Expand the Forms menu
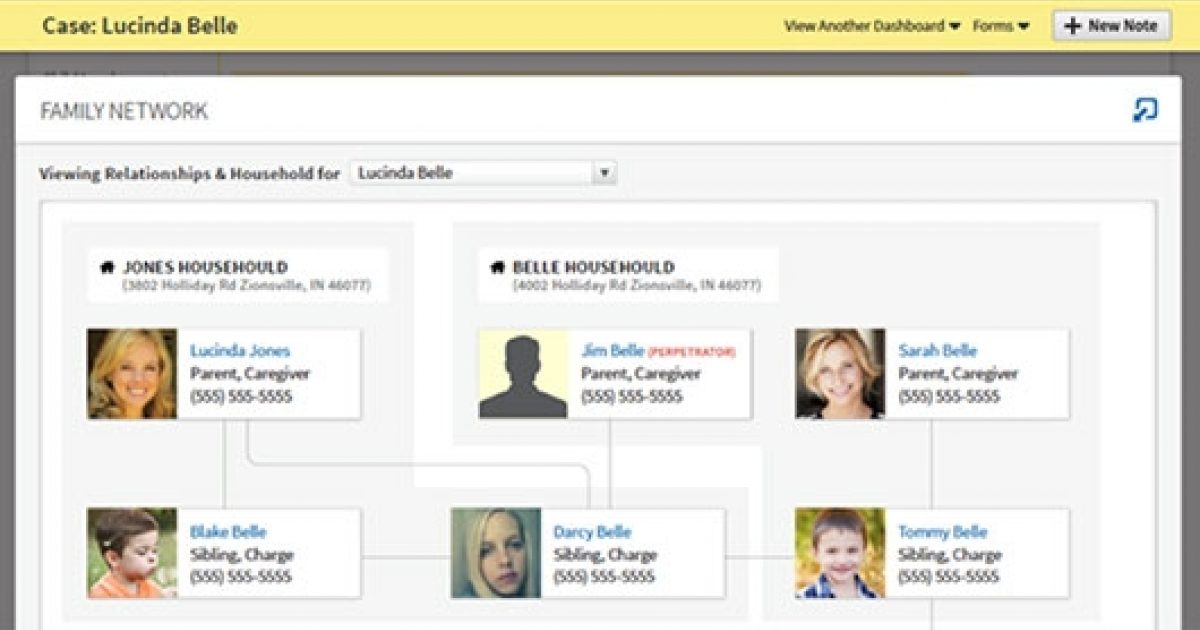Image resolution: width=1200 pixels, height=630 pixels. coord(1000,26)
